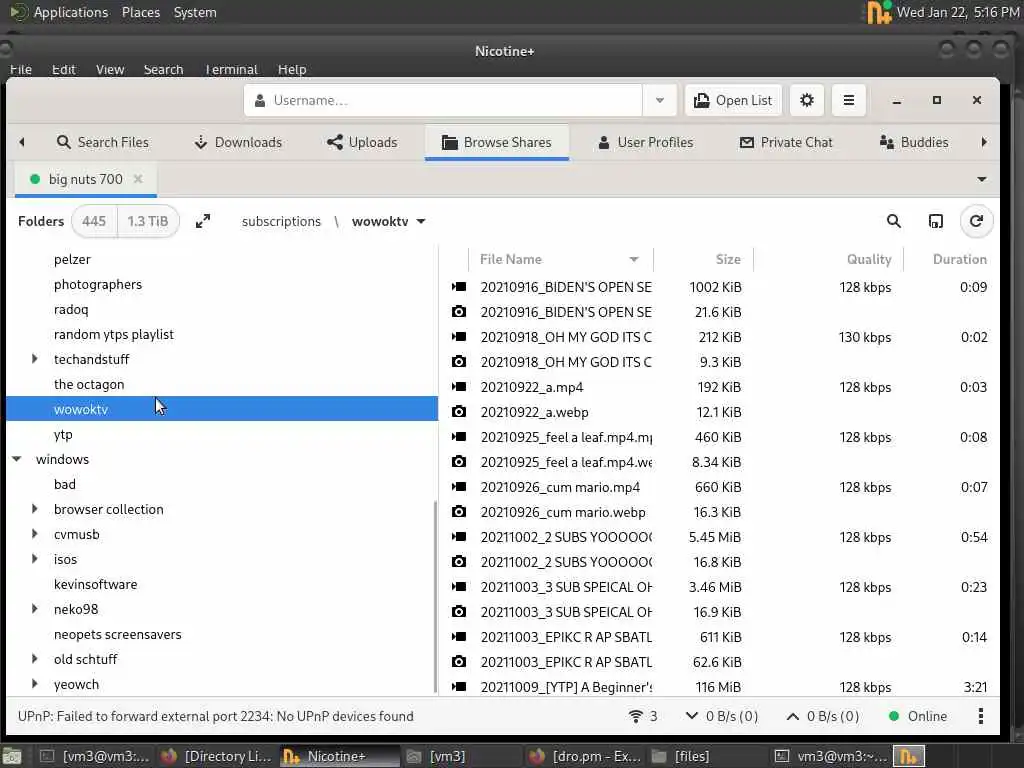The height and width of the screenshot is (768, 1024).
Task: Open the Terminal menu in the outer menubar
Action: point(231,69)
